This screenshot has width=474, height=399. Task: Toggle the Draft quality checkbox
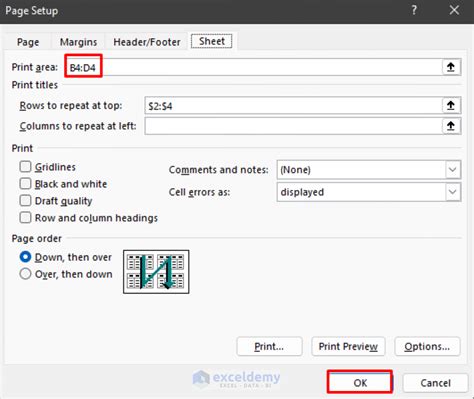click(x=25, y=201)
